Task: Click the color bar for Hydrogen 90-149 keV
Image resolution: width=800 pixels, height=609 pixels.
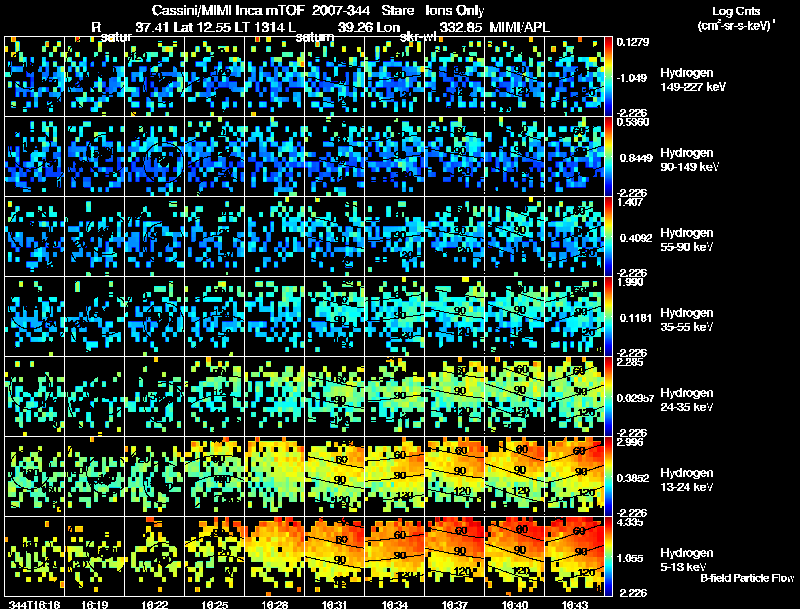Action: (x=609, y=156)
